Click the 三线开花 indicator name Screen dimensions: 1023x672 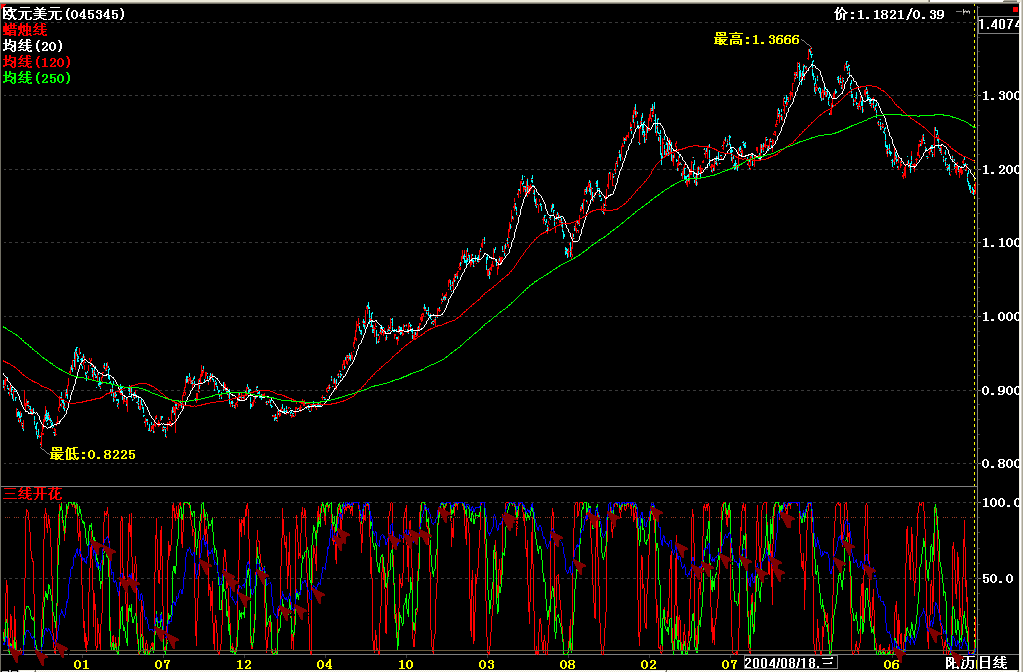coord(33,494)
